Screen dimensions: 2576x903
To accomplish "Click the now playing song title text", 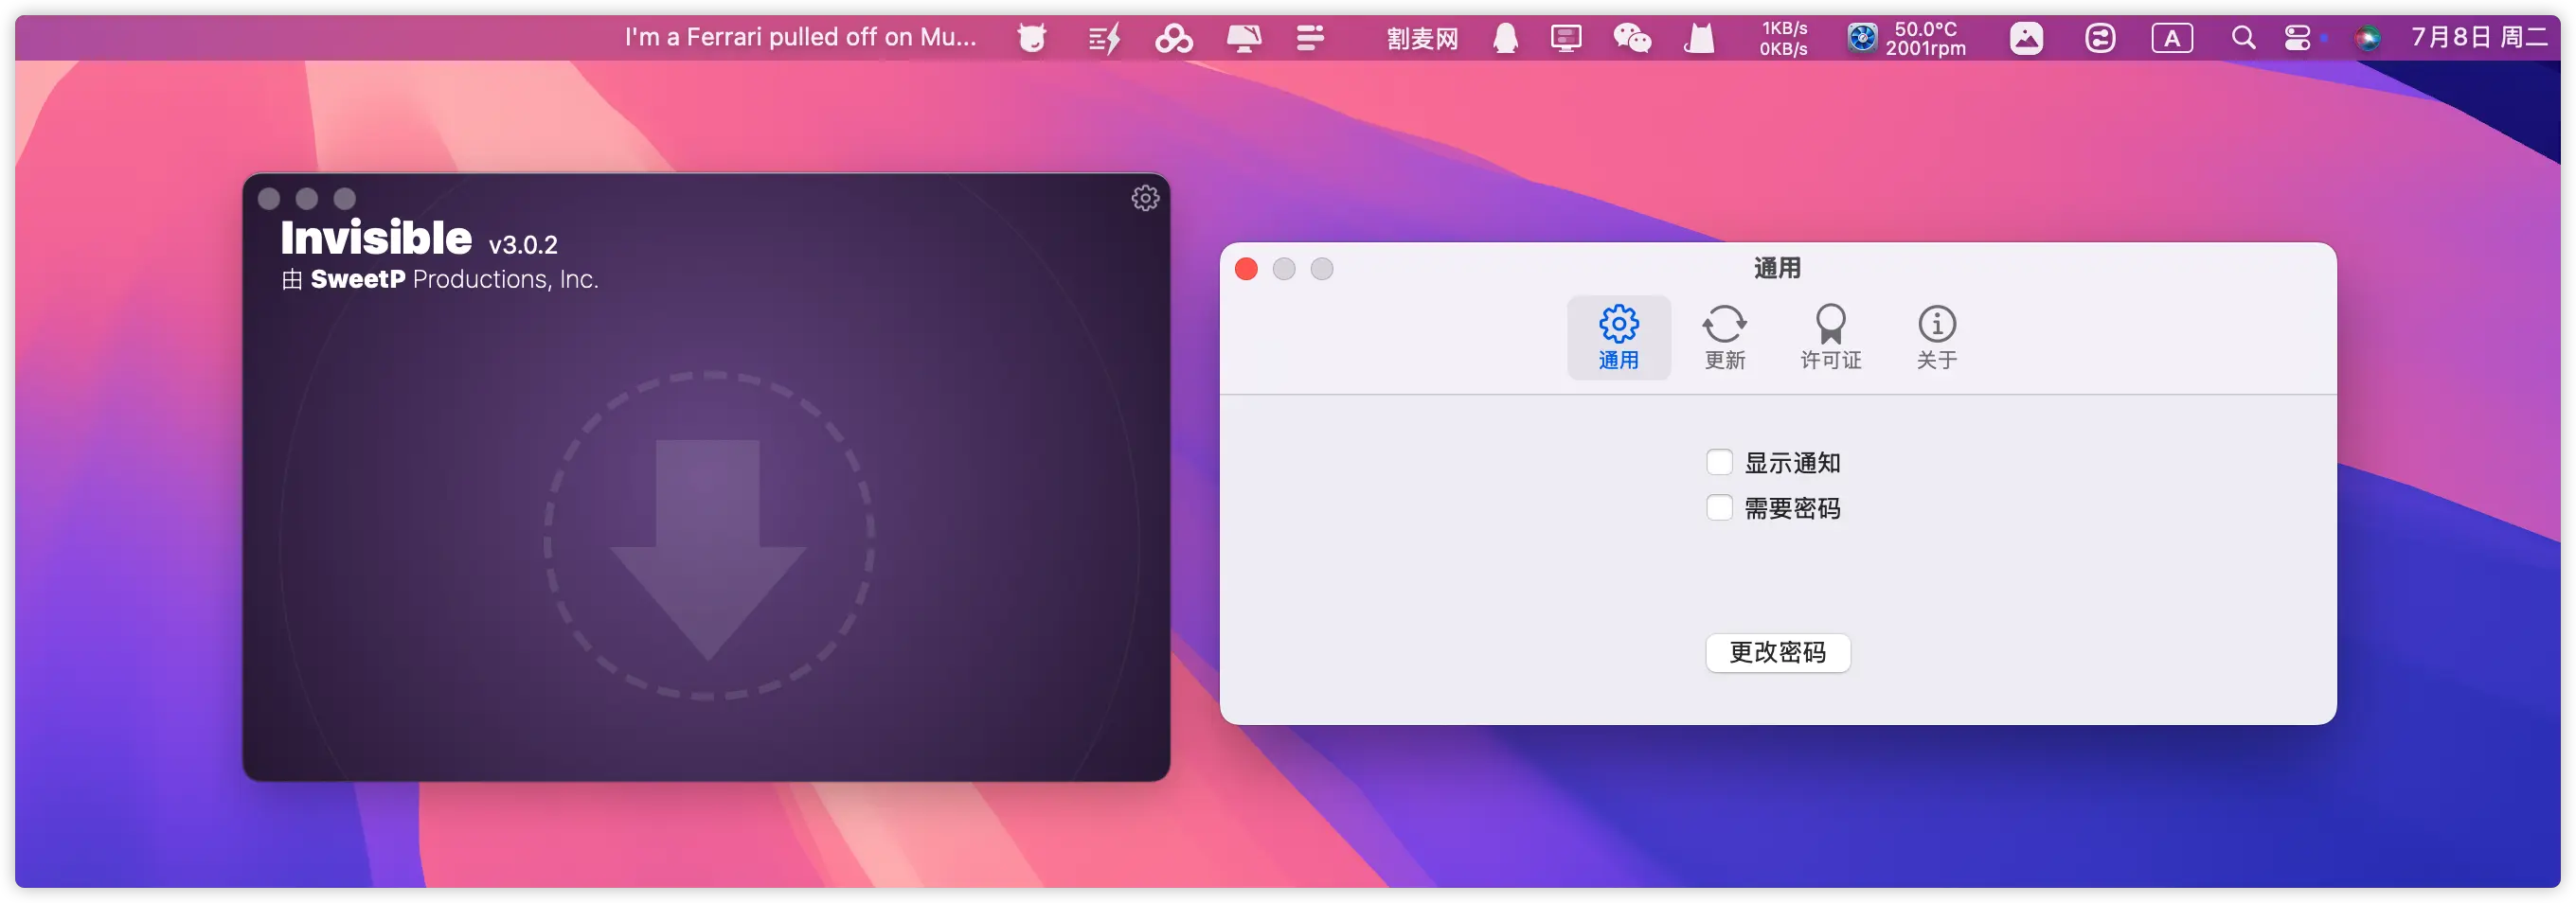I will click(800, 37).
